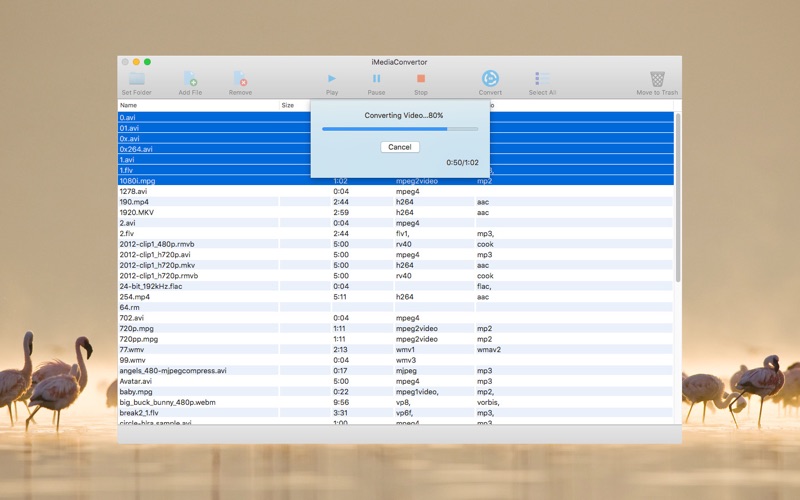The height and width of the screenshot is (500, 800).
Task: Click the green fullscreen window button
Action: 147,62
